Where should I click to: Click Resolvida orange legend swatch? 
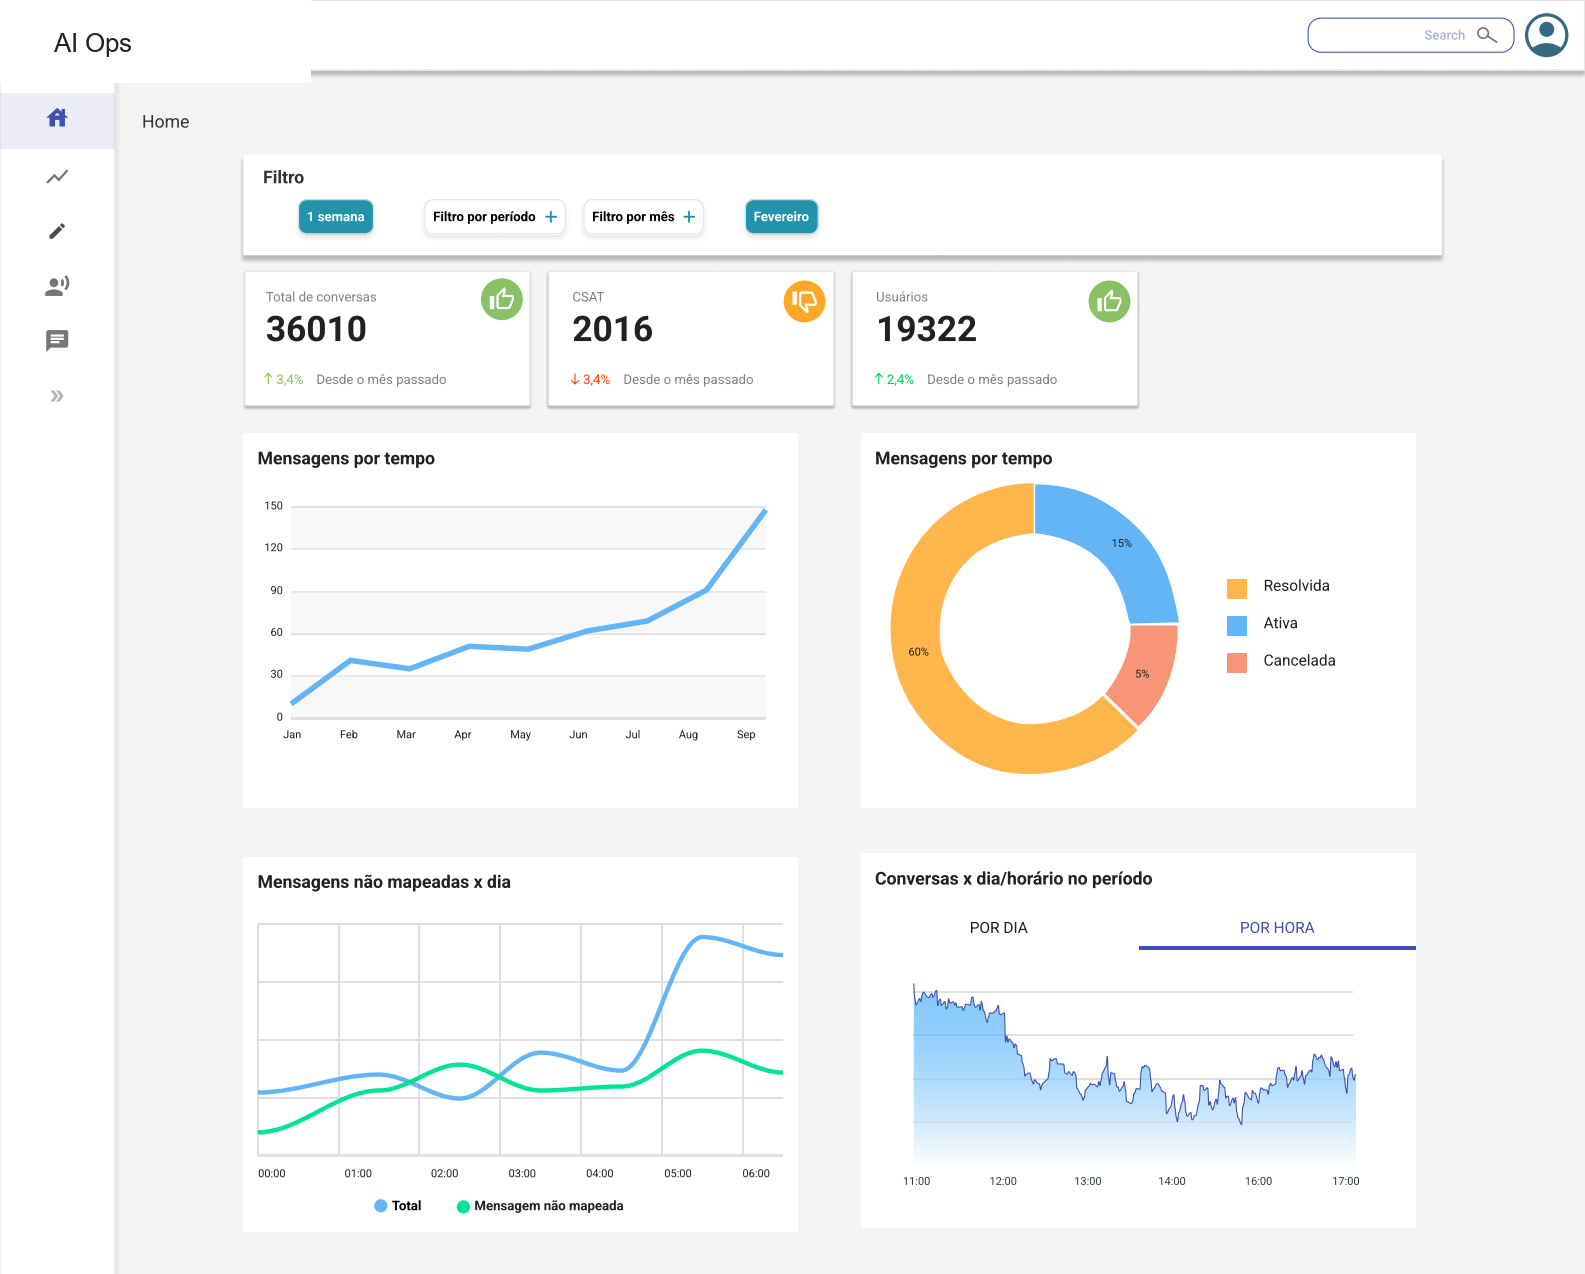pyautogui.click(x=1237, y=588)
